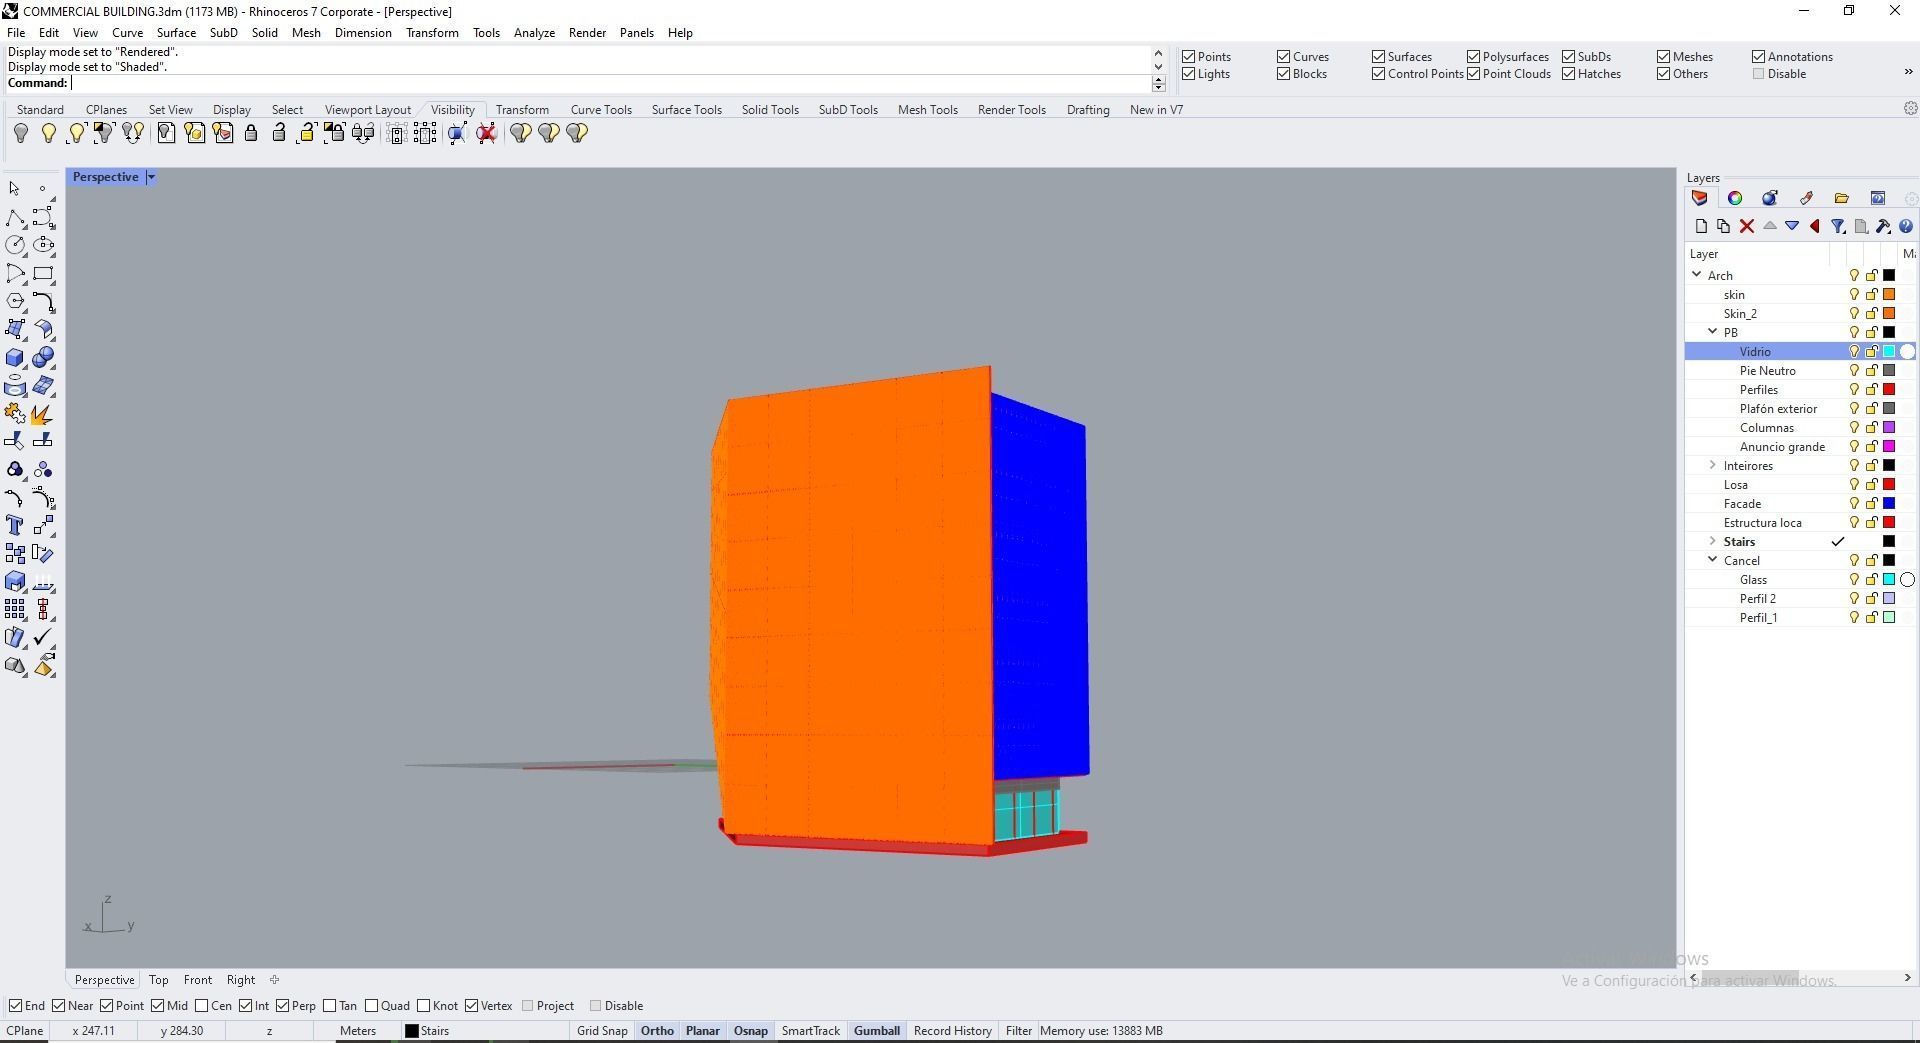Collapse the Arch layer group

click(x=1697, y=275)
